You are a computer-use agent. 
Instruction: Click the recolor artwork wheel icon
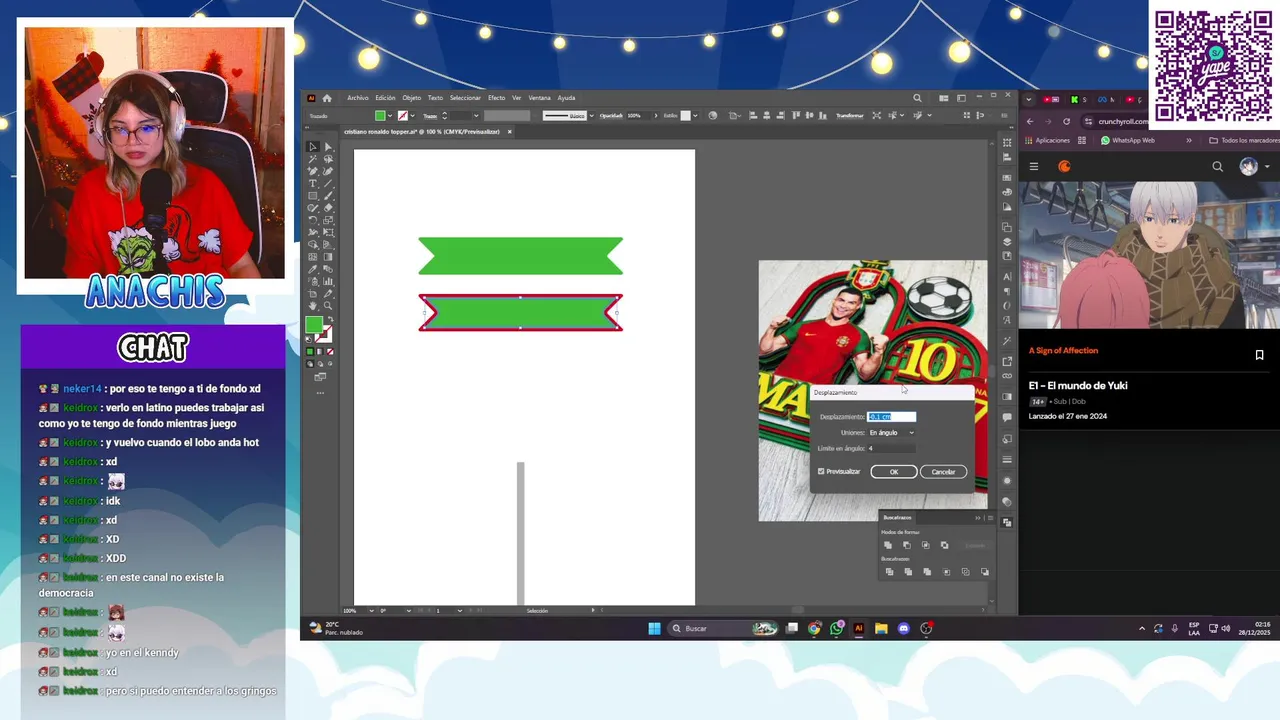[x=713, y=115]
